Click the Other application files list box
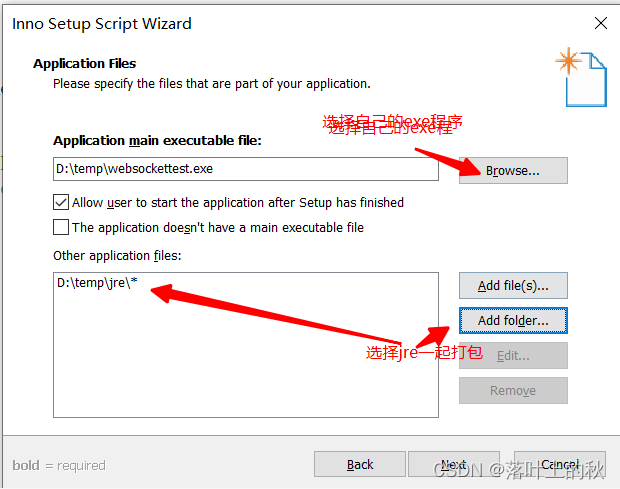Image resolution: width=620 pixels, height=489 pixels. click(246, 345)
